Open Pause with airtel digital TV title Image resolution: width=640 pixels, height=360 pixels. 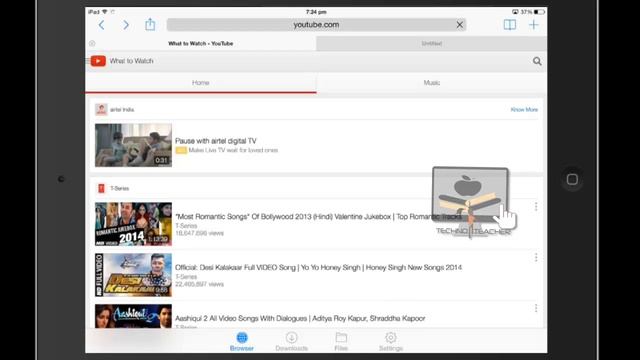point(216,141)
